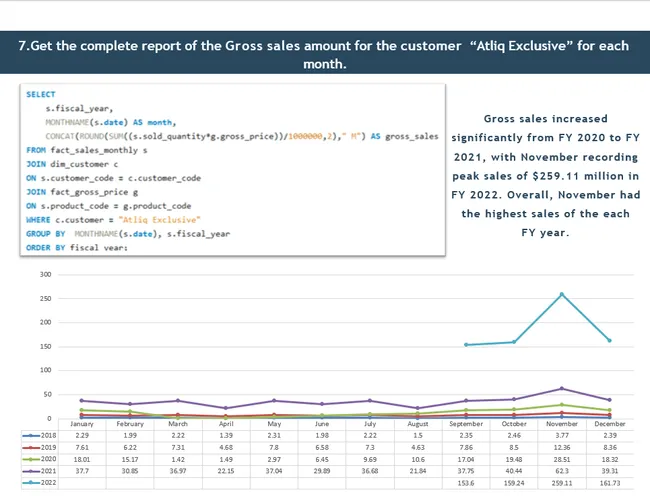This screenshot has height=502, width=650.
Task: Click the GROUP BY MONTHNAME(s.date) line
Action: click(x=128, y=234)
